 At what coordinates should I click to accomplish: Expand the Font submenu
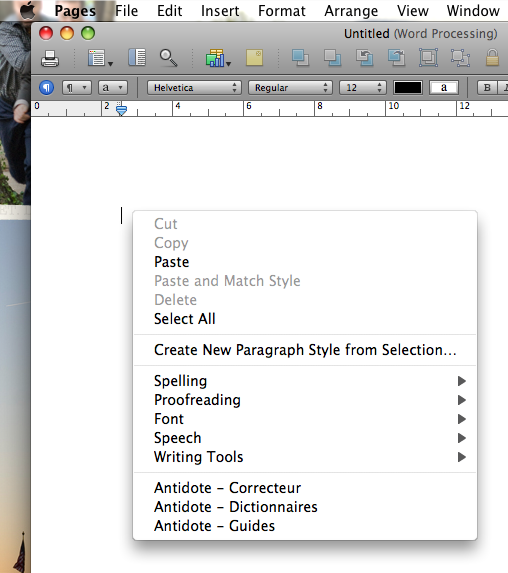305,419
